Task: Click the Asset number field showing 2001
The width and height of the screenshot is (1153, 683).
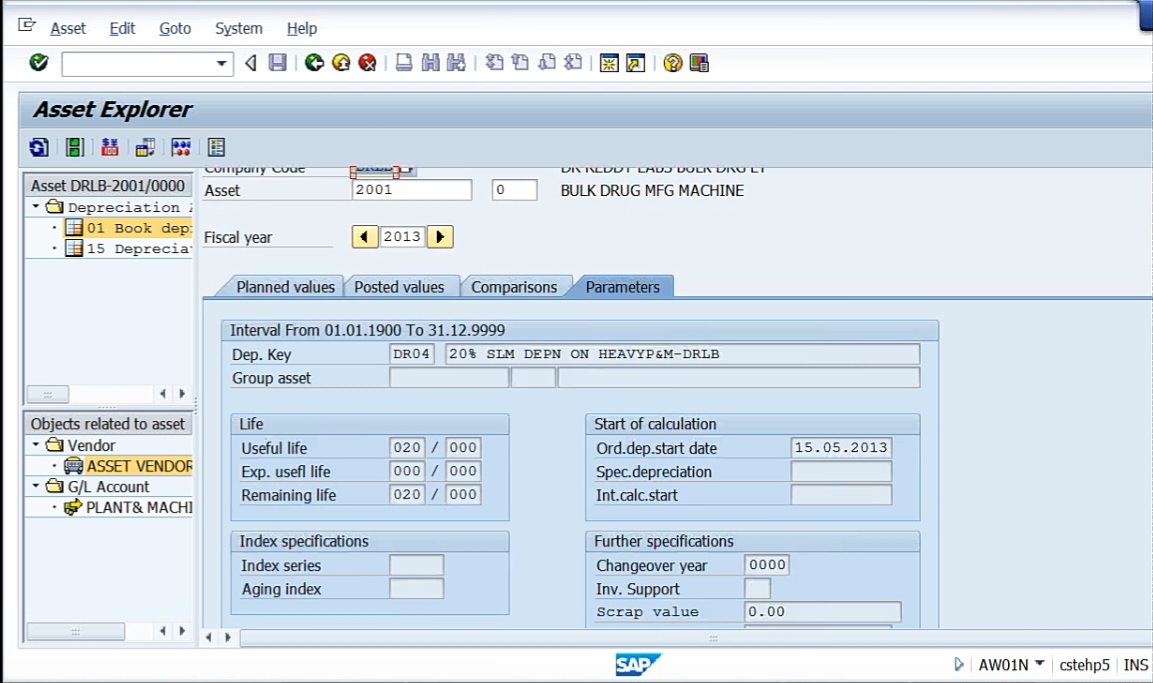Action: pyautogui.click(x=412, y=190)
